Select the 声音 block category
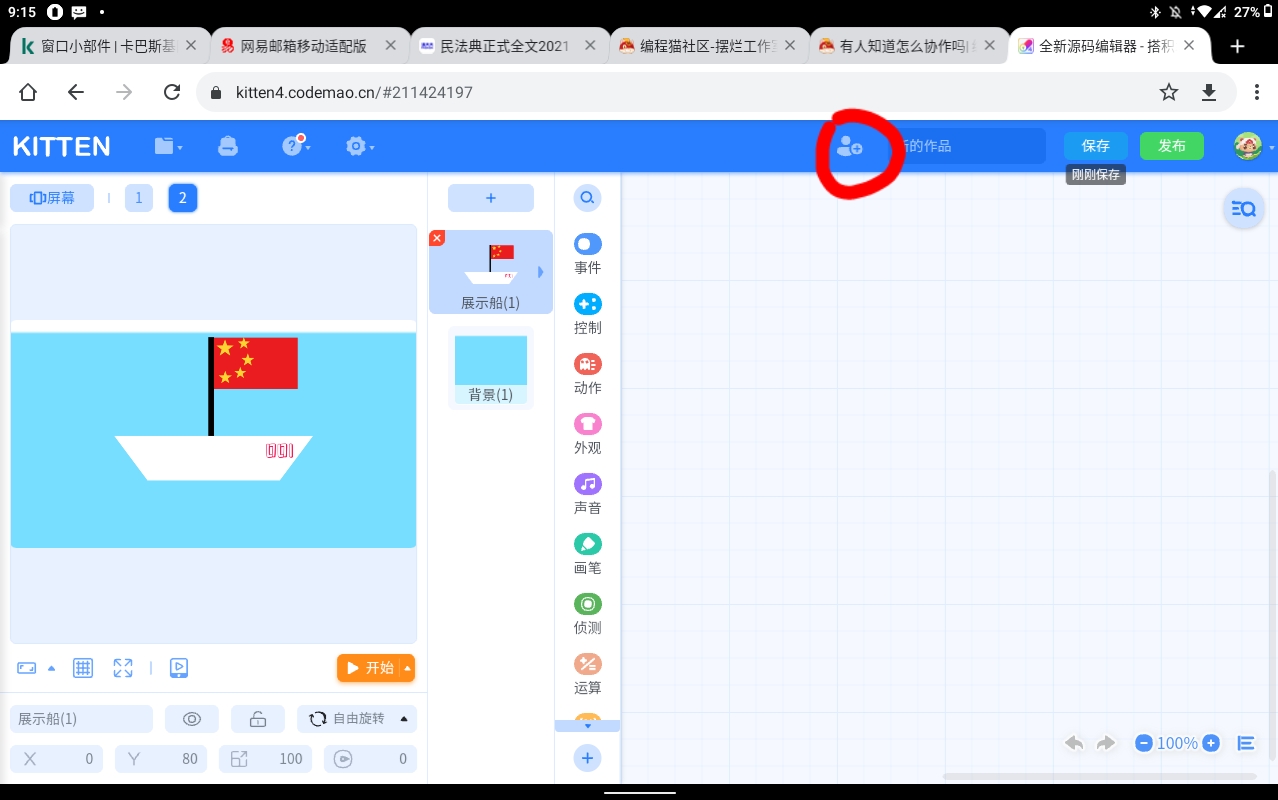 click(x=588, y=494)
